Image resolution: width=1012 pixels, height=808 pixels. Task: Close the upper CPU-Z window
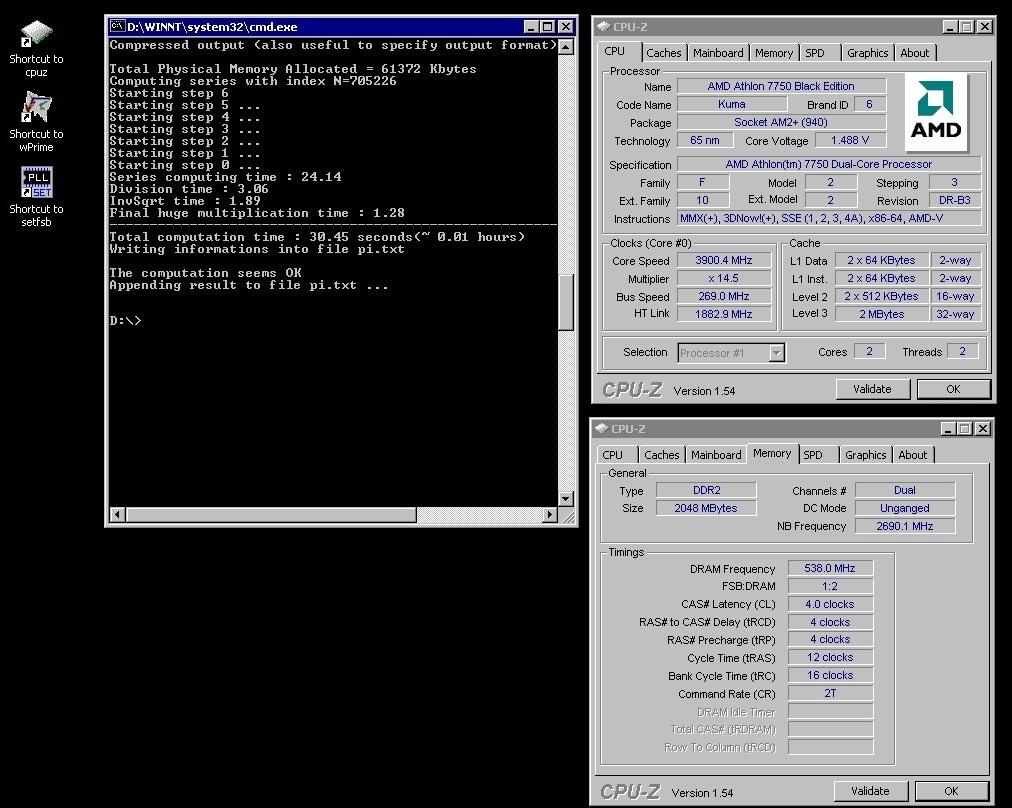pos(984,26)
